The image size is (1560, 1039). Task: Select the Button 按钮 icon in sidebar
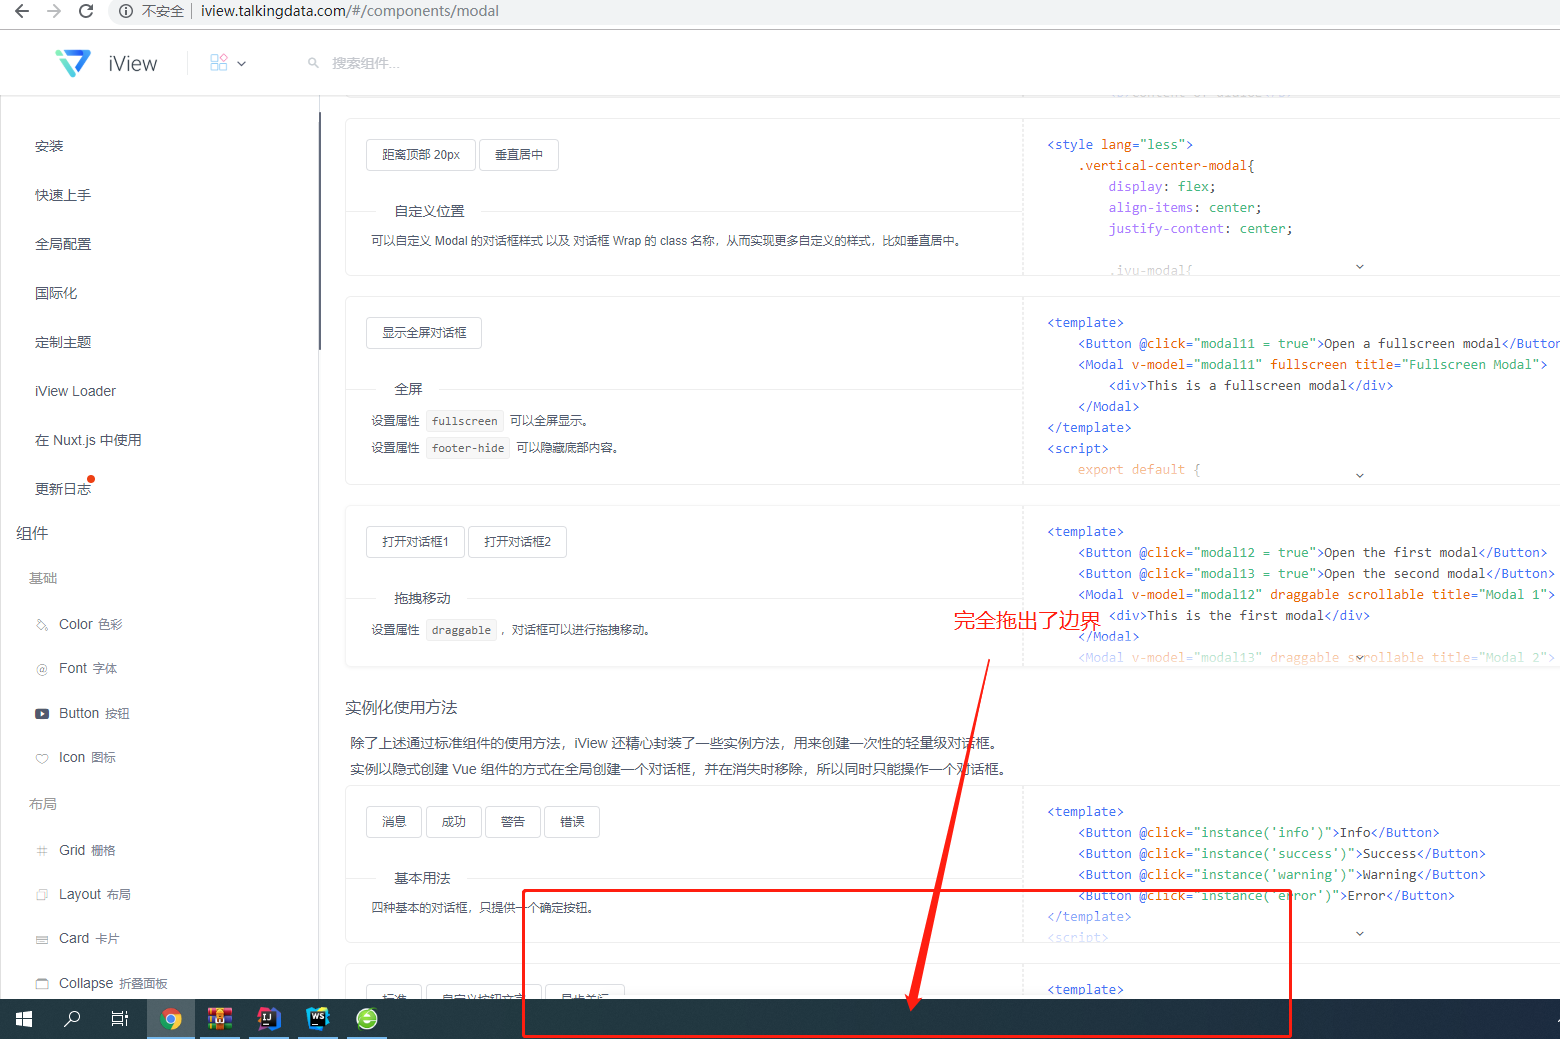[41, 712]
